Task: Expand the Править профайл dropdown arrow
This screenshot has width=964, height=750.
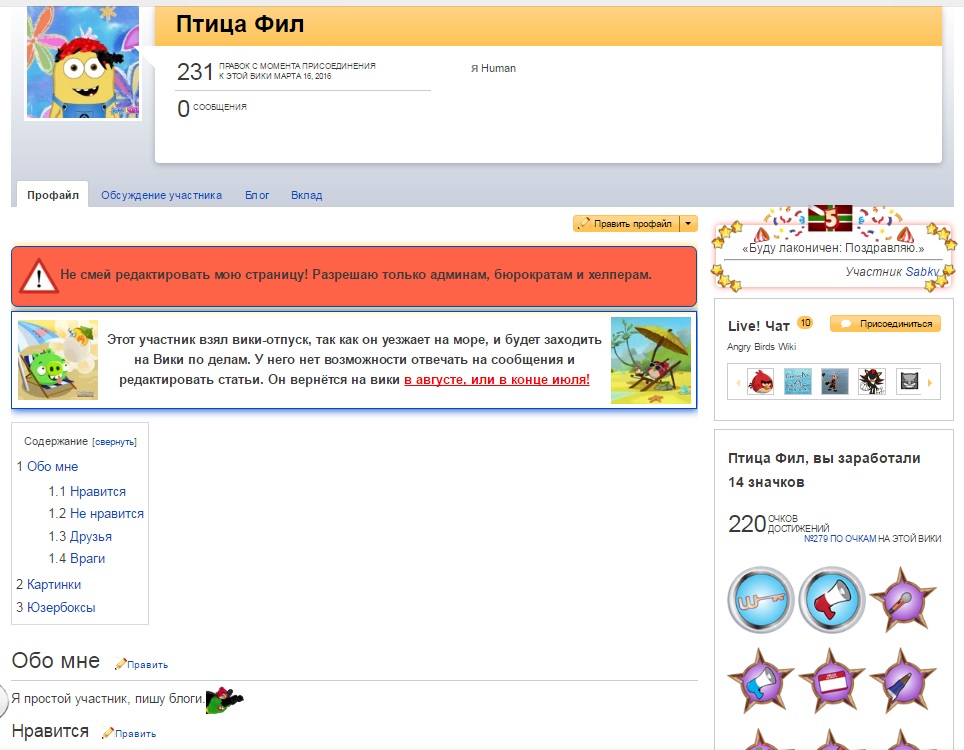Action: pyautogui.click(x=689, y=224)
